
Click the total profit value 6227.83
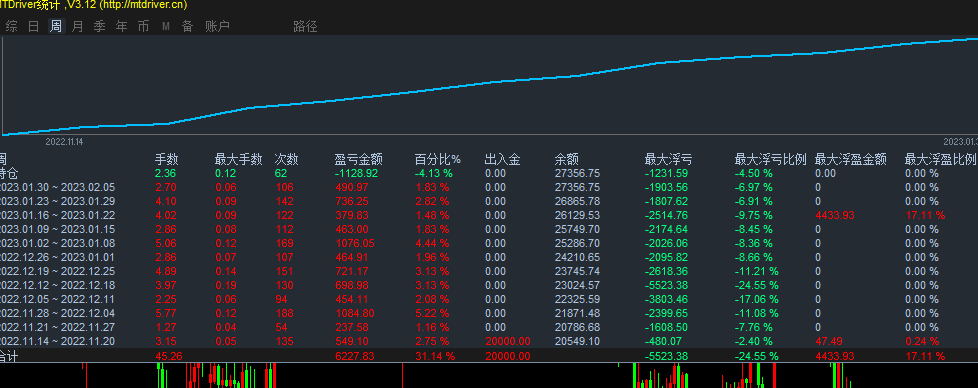[354, 356]
